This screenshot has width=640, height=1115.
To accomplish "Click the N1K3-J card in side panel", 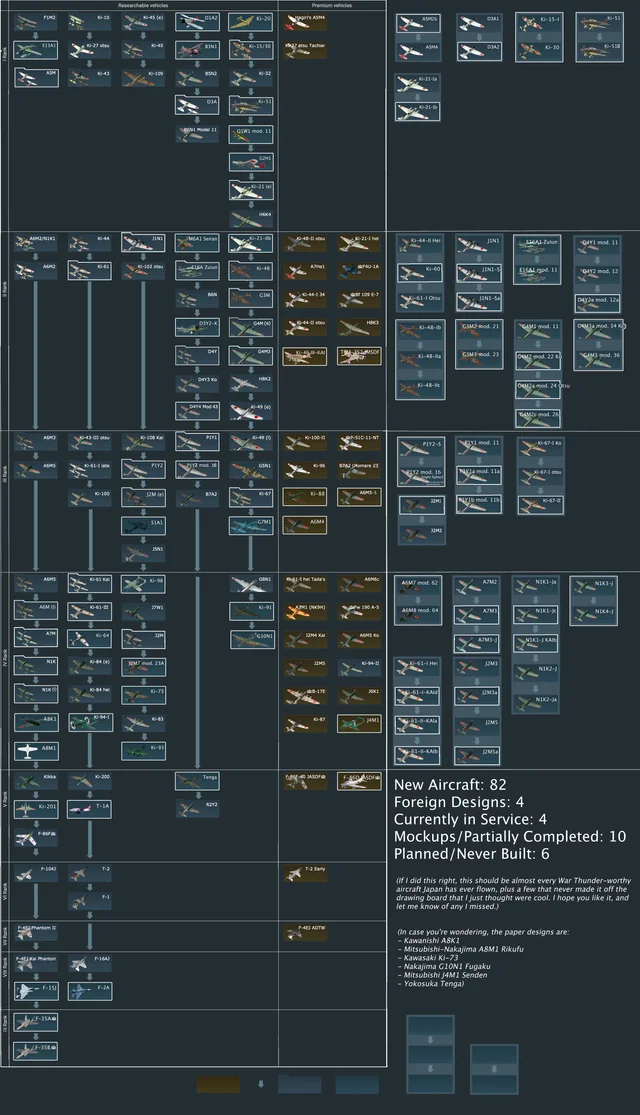I will coord(593,587).
